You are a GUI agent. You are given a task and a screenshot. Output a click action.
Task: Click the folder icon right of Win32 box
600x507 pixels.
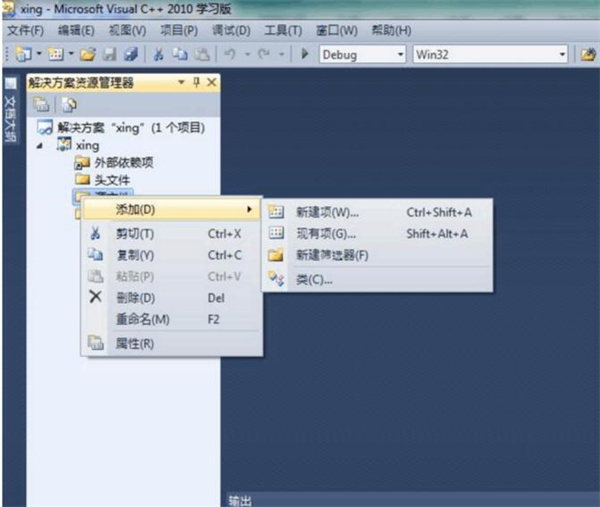point(588,54)
